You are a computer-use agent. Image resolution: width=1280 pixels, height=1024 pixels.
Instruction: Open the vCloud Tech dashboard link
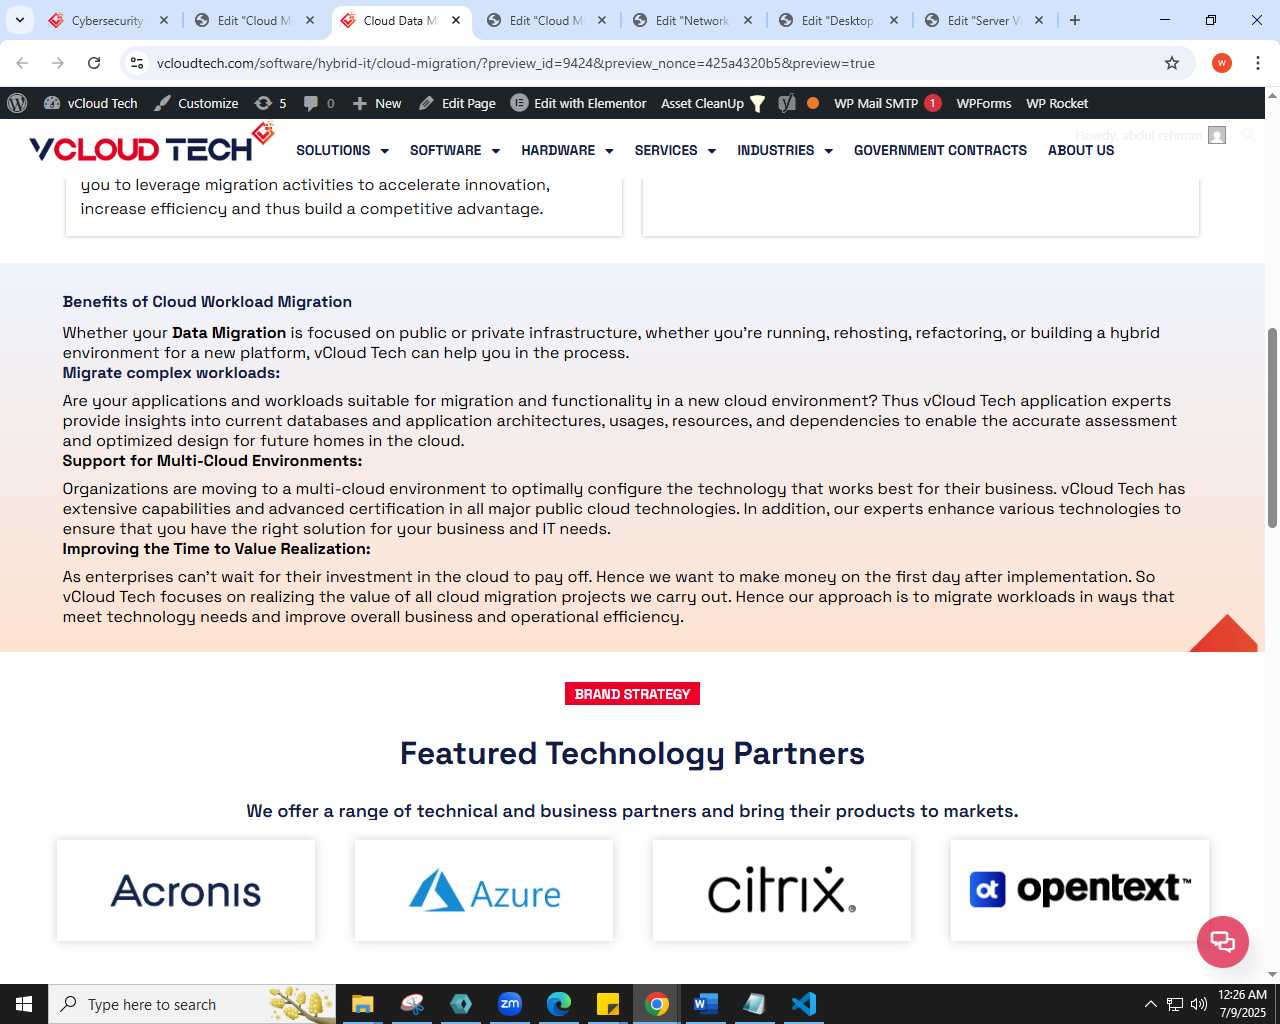pos(91,103)
